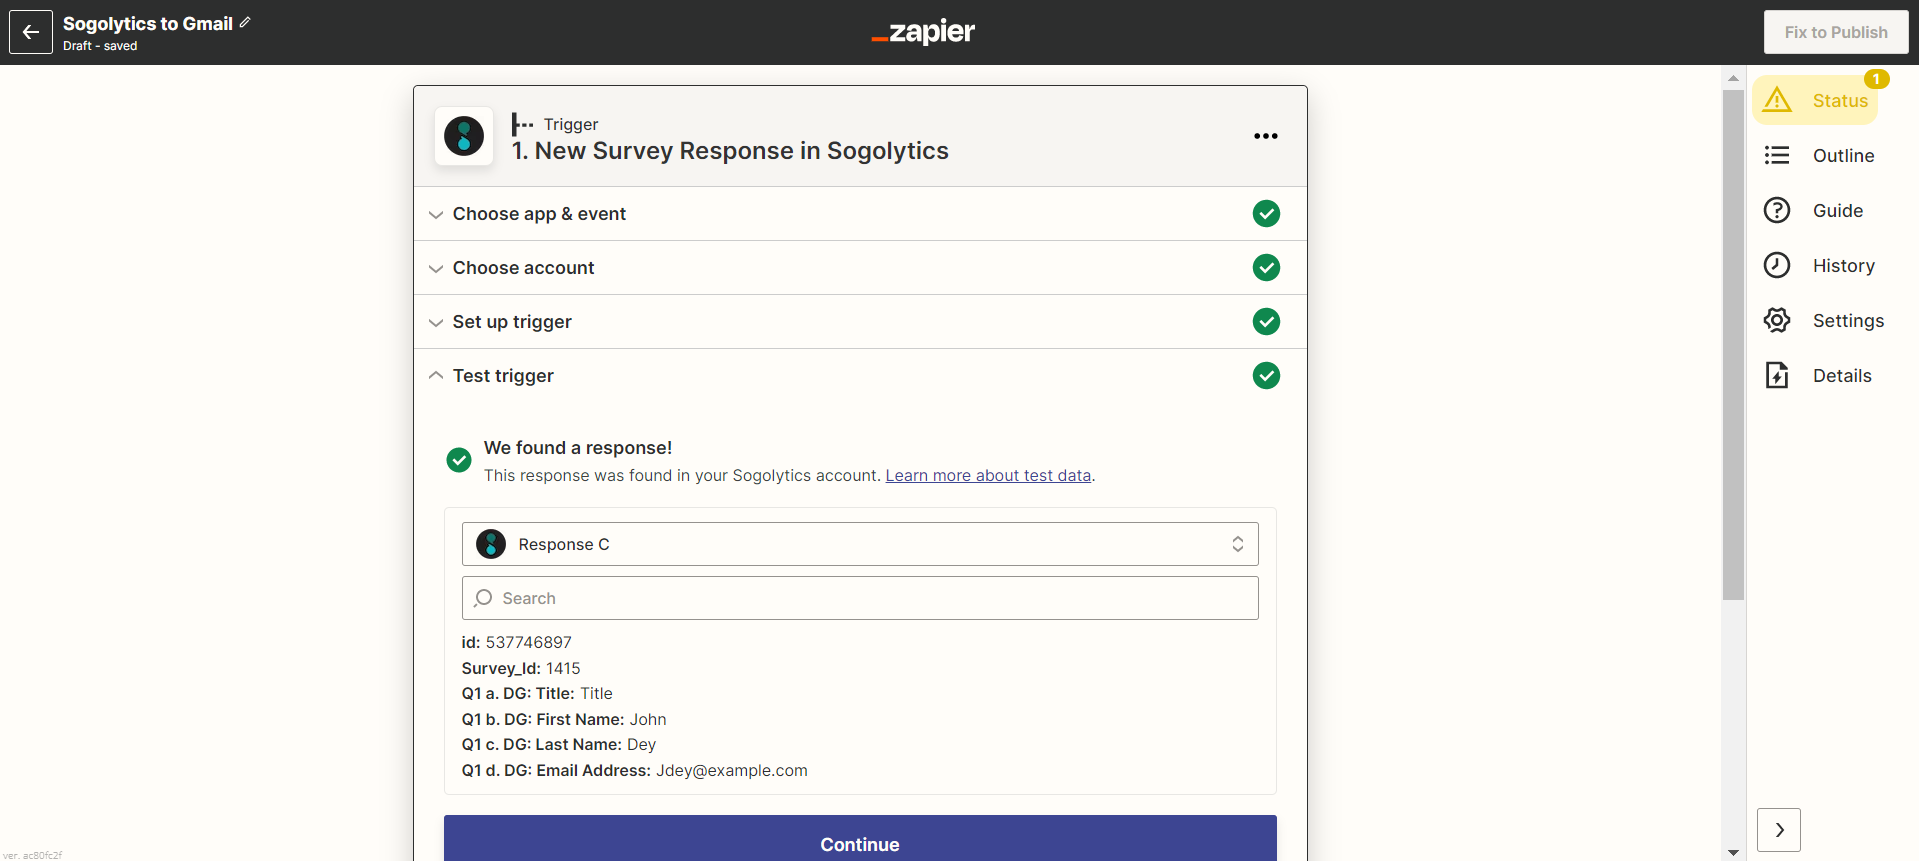Expand the Choose app & event section

[x=539, y=214]
